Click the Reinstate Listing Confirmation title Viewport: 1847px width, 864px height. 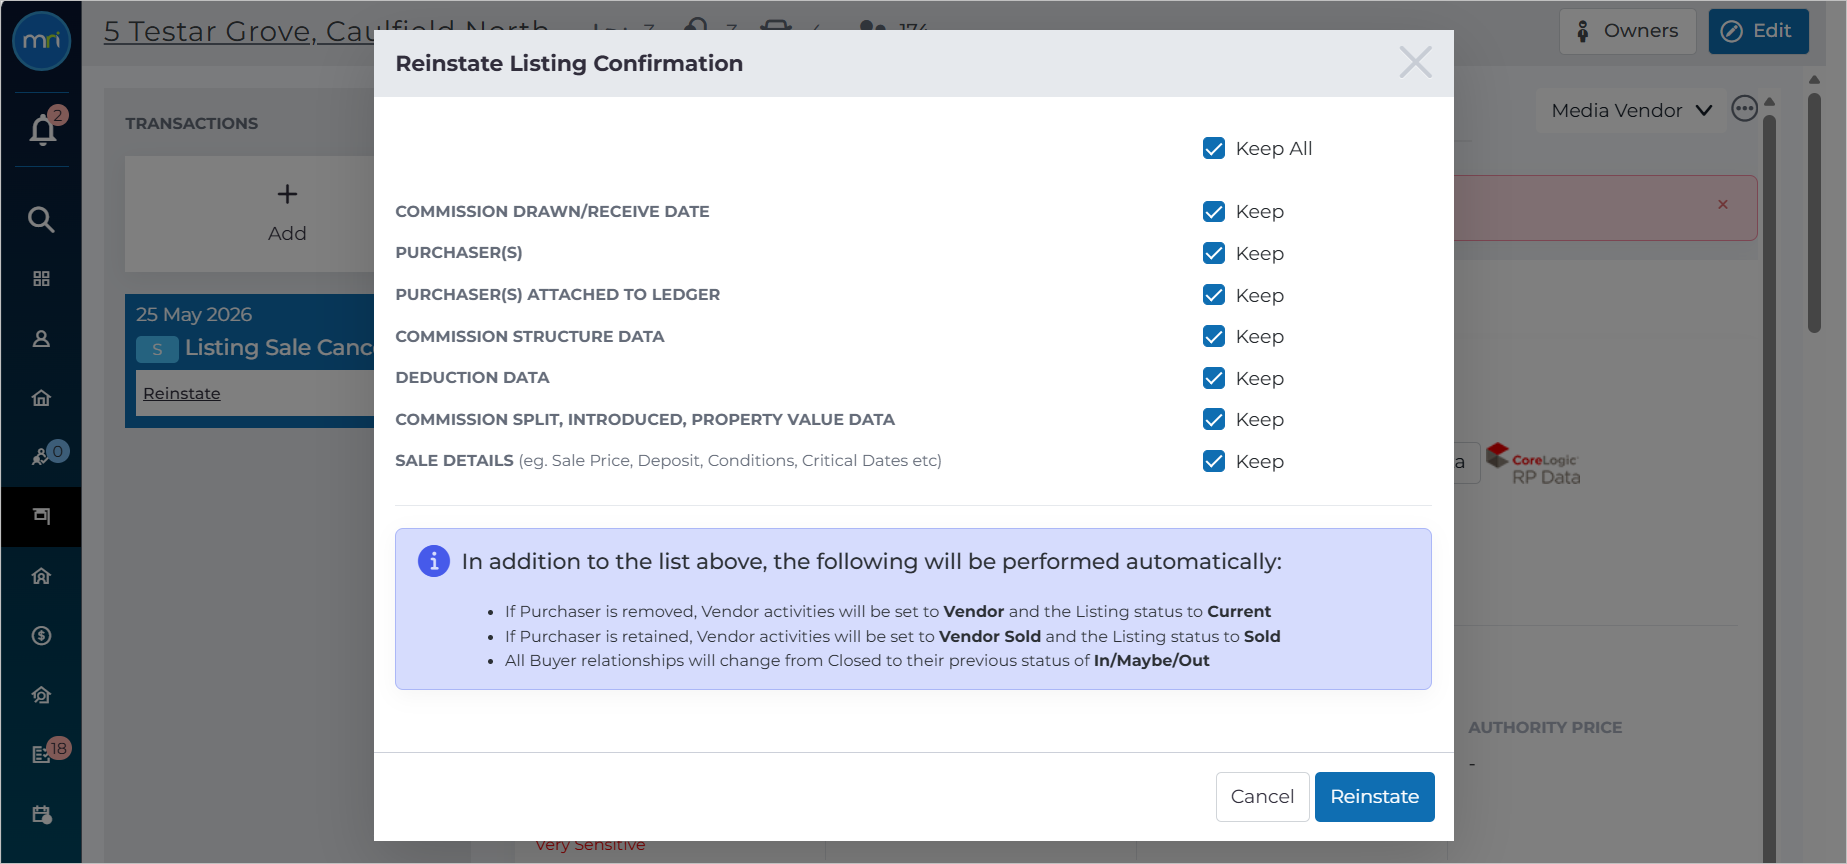(569, 63)
